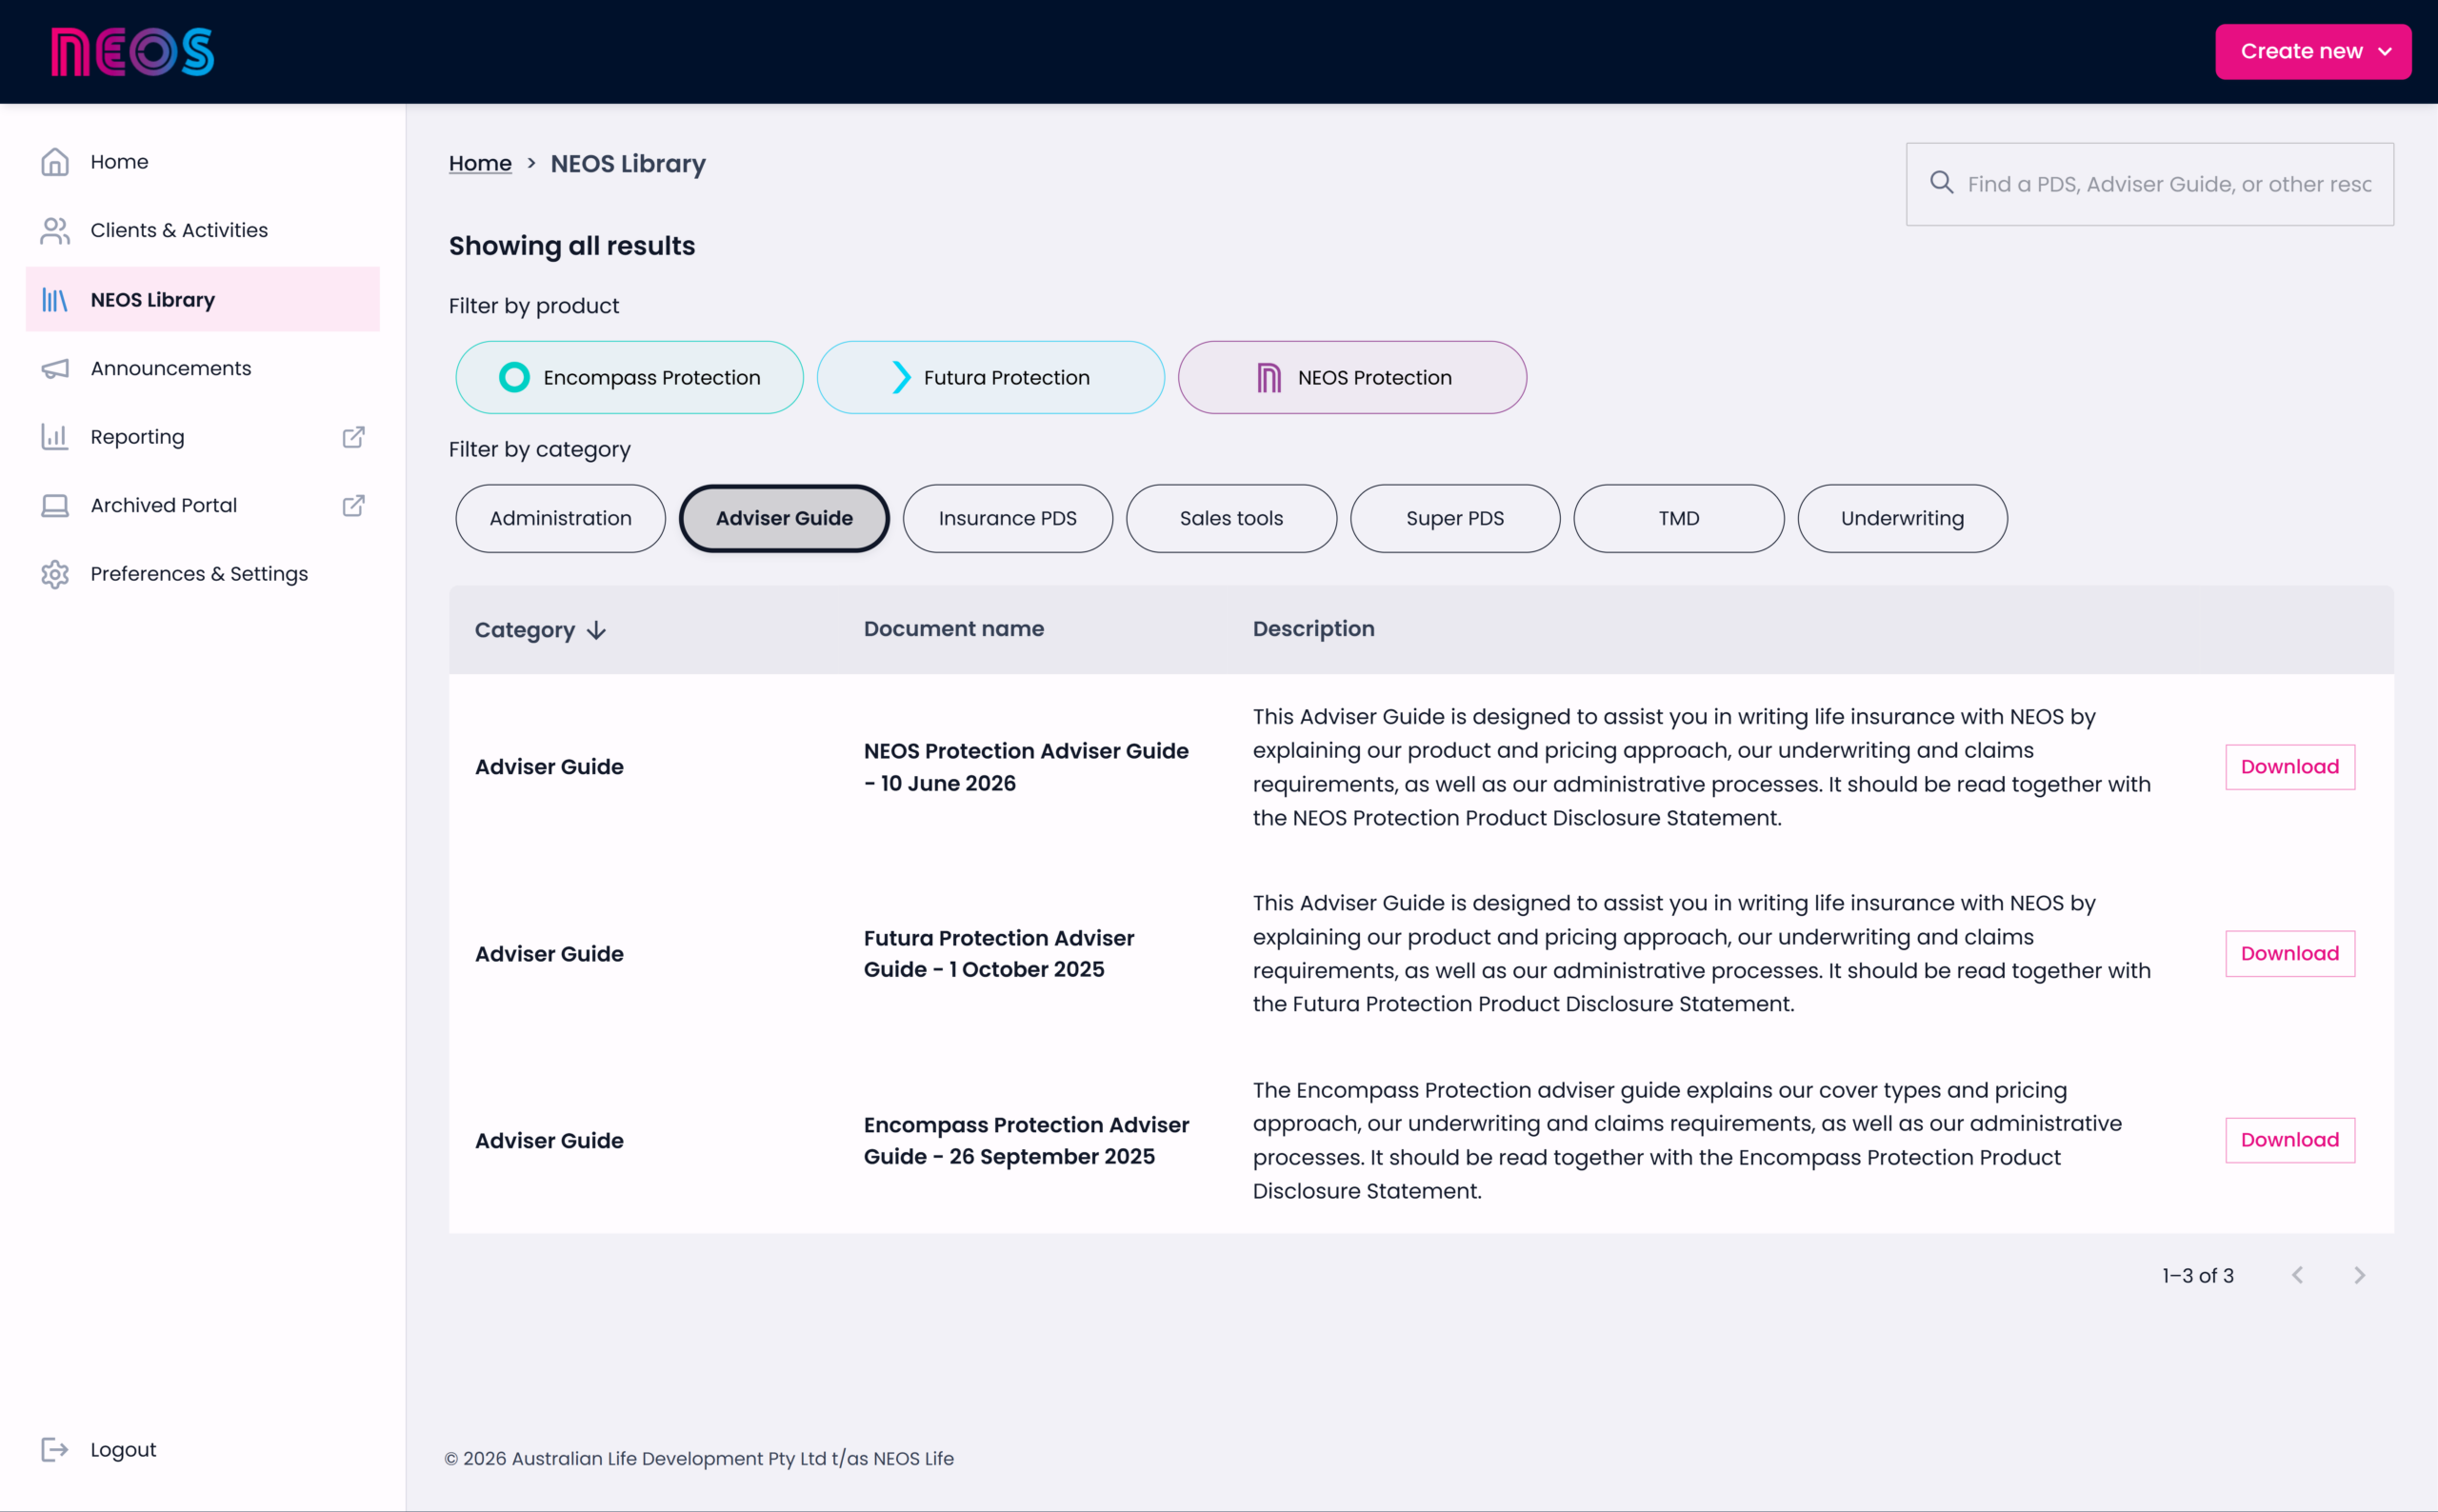Click the Reporting bar chart icon
This screenshot has width=2438, height=1512.
point(55,437)
